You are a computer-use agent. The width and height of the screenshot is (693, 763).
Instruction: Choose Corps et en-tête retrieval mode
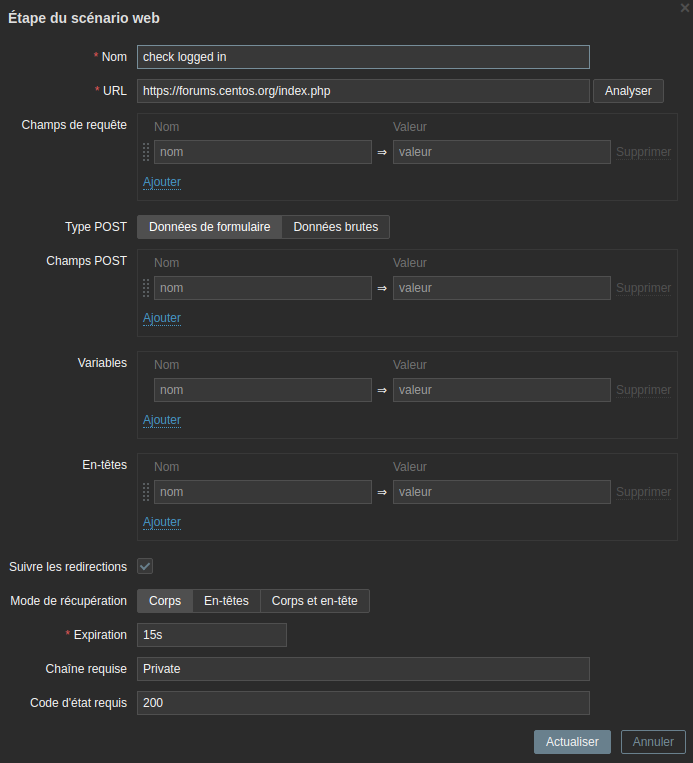[315, 601]
